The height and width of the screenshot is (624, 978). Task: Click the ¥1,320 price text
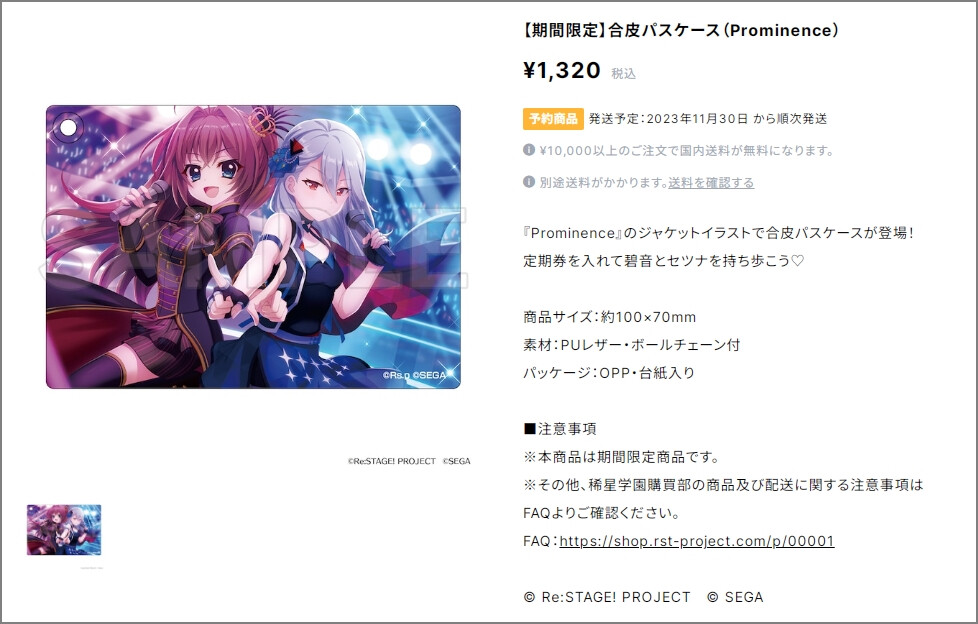coord(561,71)
